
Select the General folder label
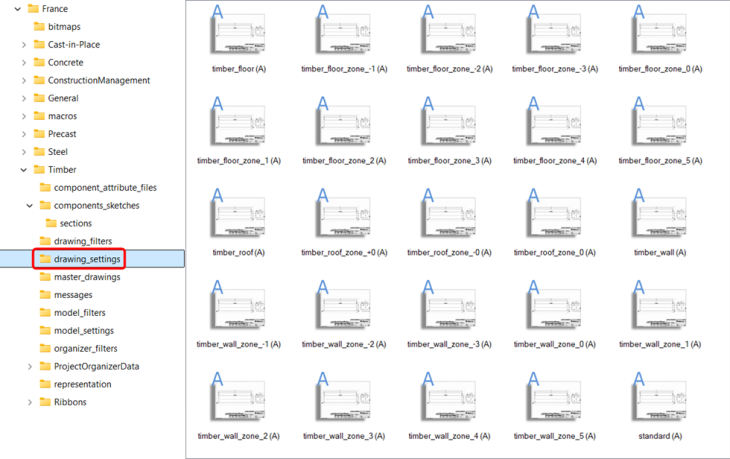pos(63,98)
